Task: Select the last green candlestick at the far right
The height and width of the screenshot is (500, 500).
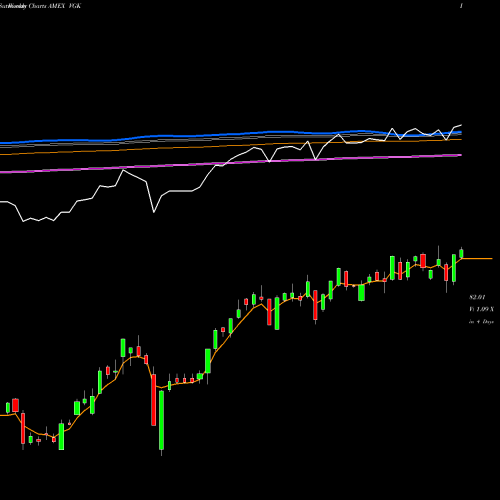Action: pyautogui.click(x=461, y=253)
